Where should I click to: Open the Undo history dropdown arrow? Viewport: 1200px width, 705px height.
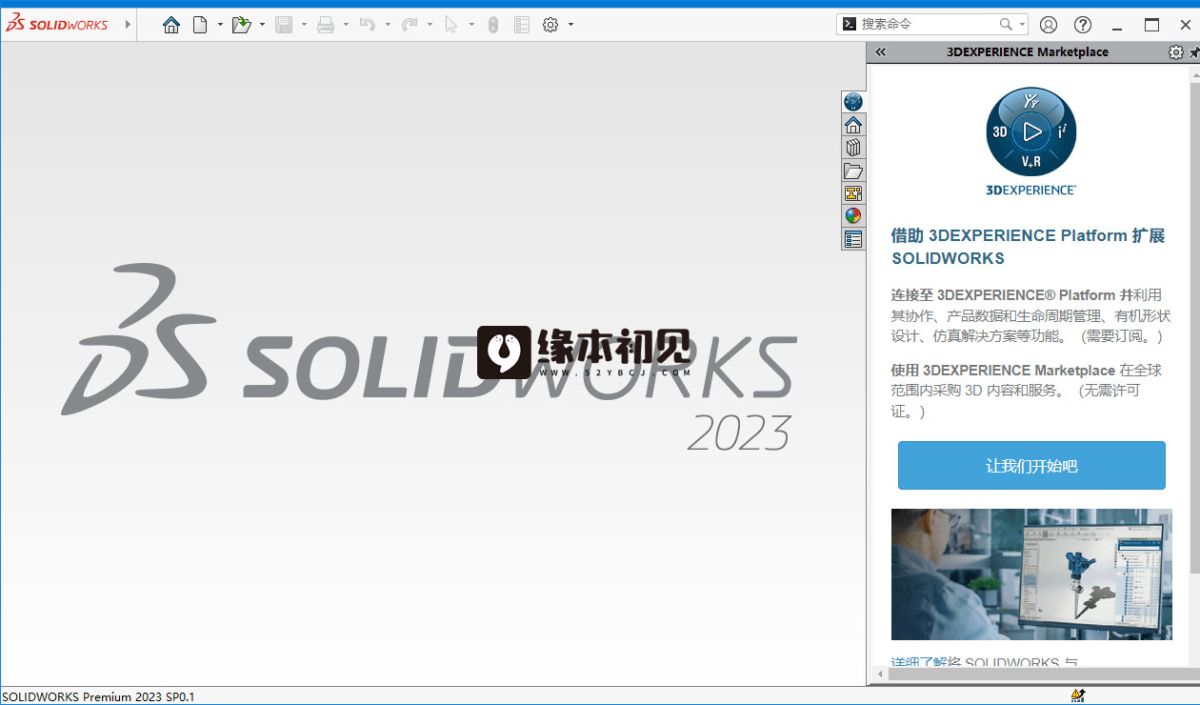[x=388, y=25]
